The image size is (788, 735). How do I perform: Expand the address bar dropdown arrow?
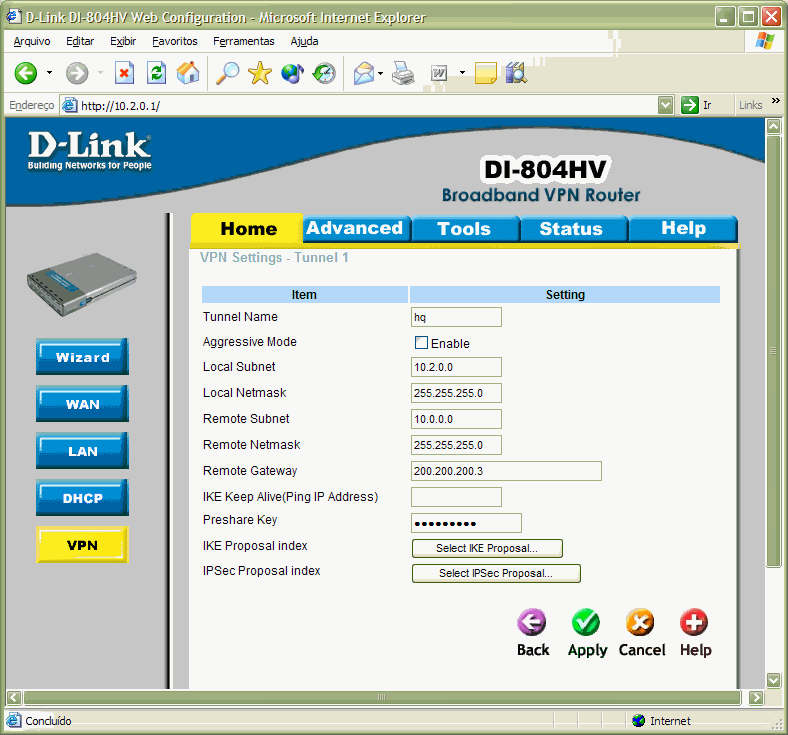[x=666, y=105]
